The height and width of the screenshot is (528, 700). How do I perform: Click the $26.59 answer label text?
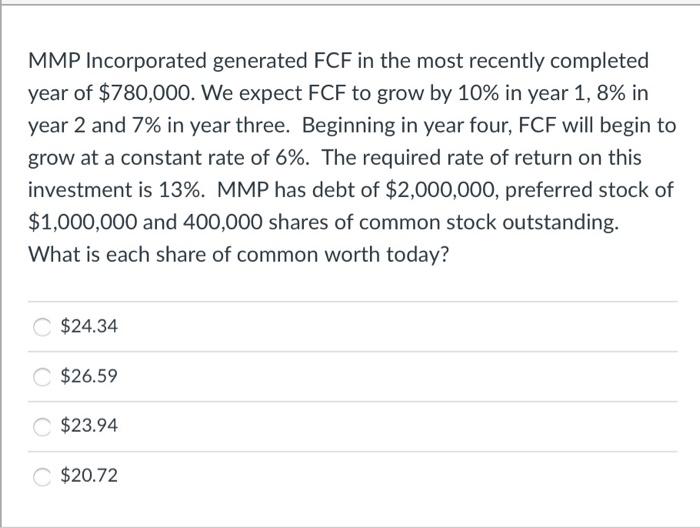89,377
